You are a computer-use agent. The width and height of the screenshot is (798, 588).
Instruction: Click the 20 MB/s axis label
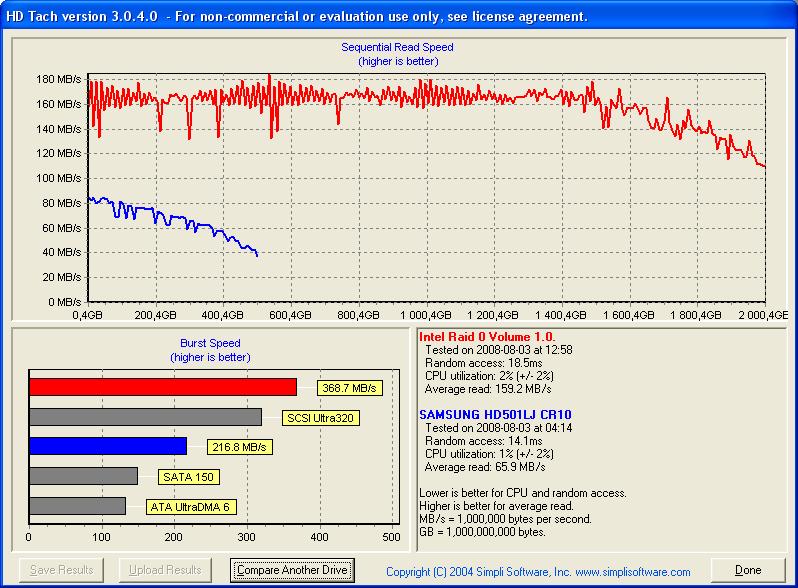(x=62, y=277)
